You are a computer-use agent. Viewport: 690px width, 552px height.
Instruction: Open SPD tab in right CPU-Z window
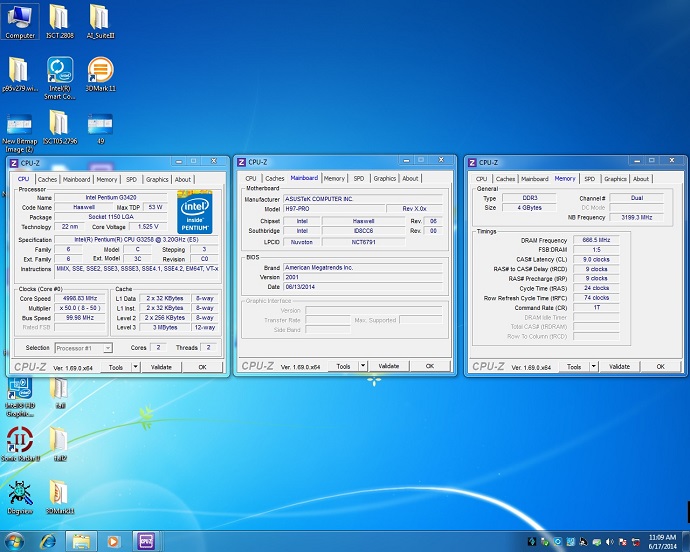(x=590, y=179)
